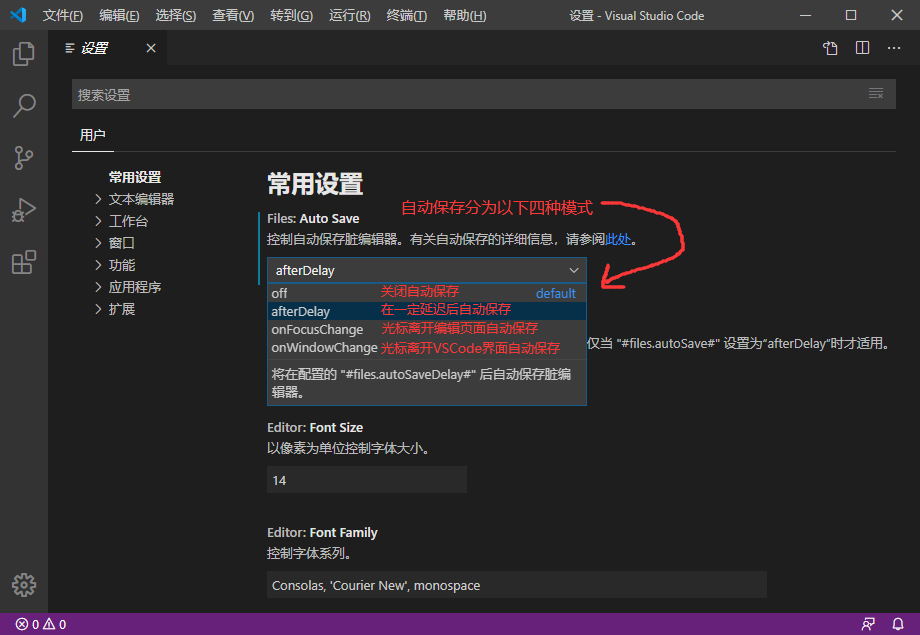Open the More Actions ellipsis menu
Viewport: 920px width, 635px height.
[893, 47]
